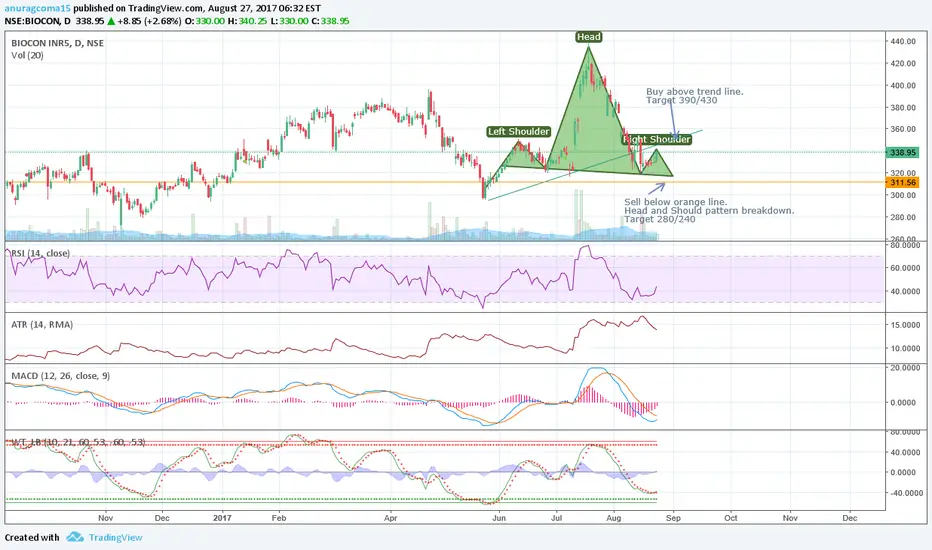
Task: Click the Dec 2016 time axis label
Action: click(x=162, y=518)
